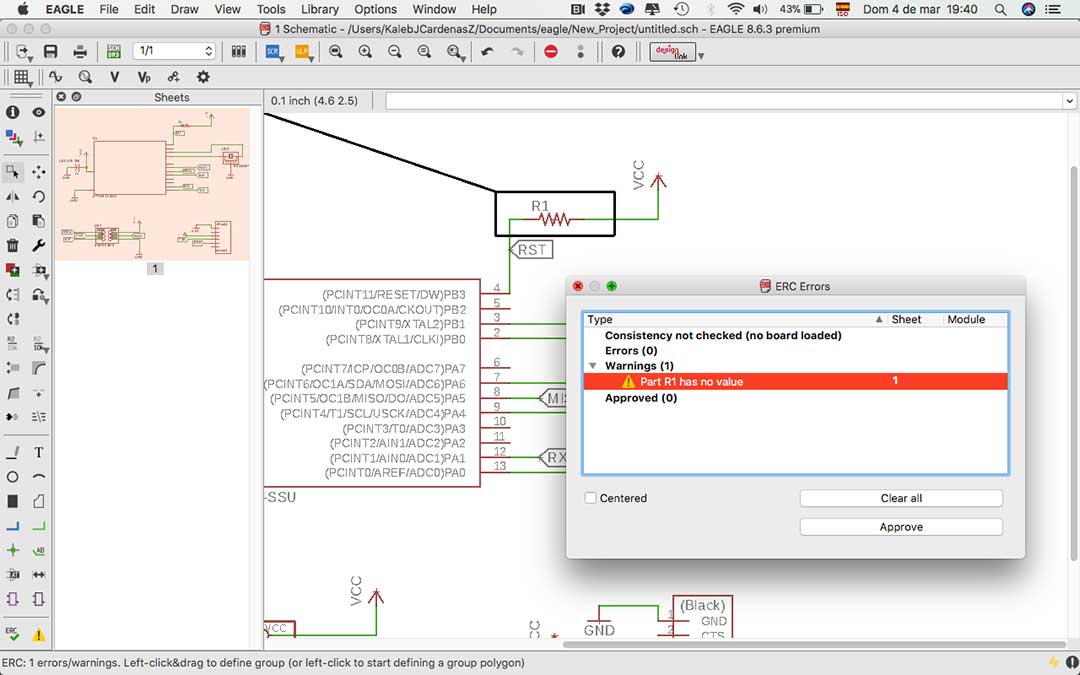Viewport: 1080px width, 675px height.
Task: Choose the Rectangle drawing tool
Action: [x=12, y=501]
